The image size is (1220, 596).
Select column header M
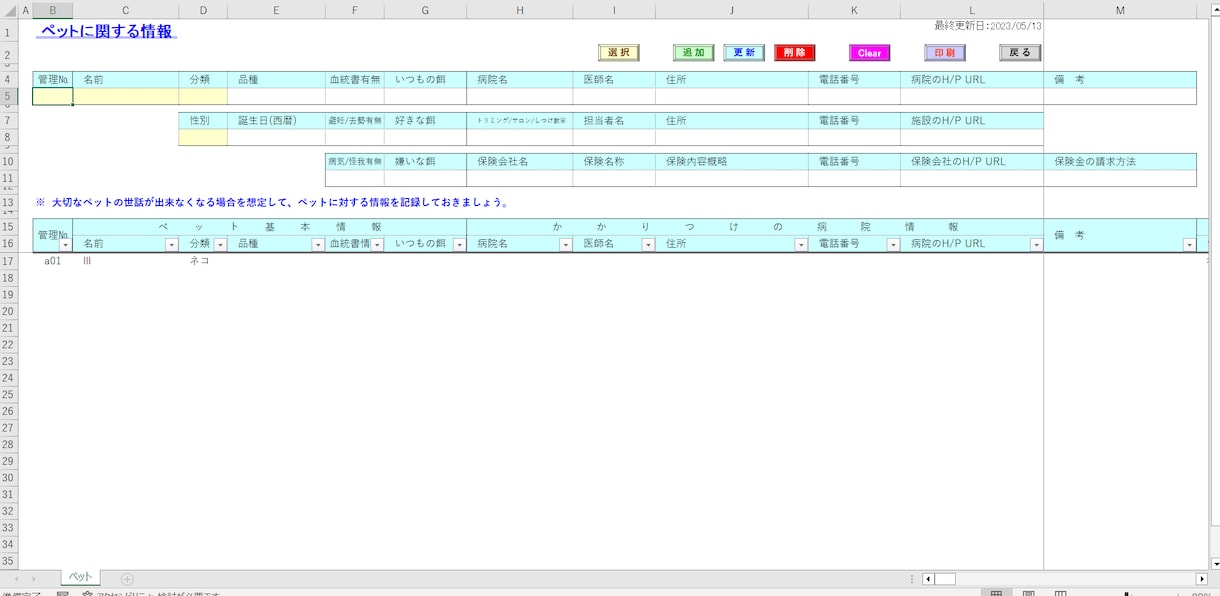click(1120, 10)
